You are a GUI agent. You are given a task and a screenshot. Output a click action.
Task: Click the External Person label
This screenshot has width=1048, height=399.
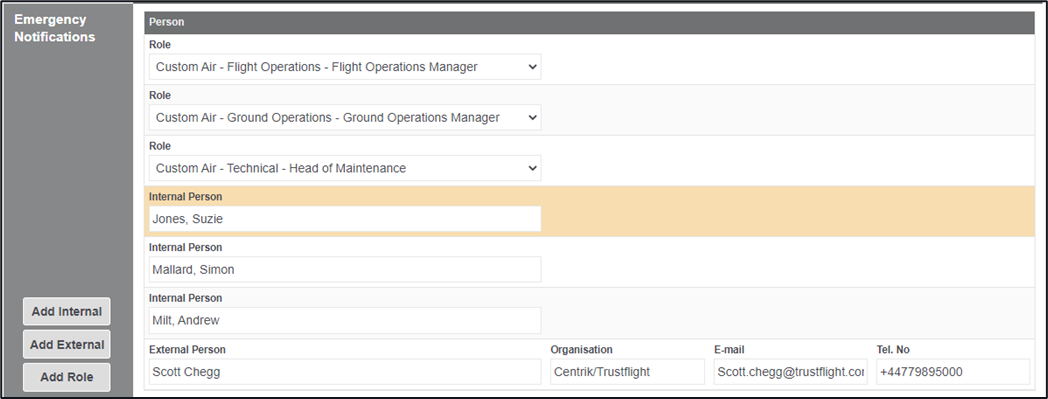(x=187, y=350)
